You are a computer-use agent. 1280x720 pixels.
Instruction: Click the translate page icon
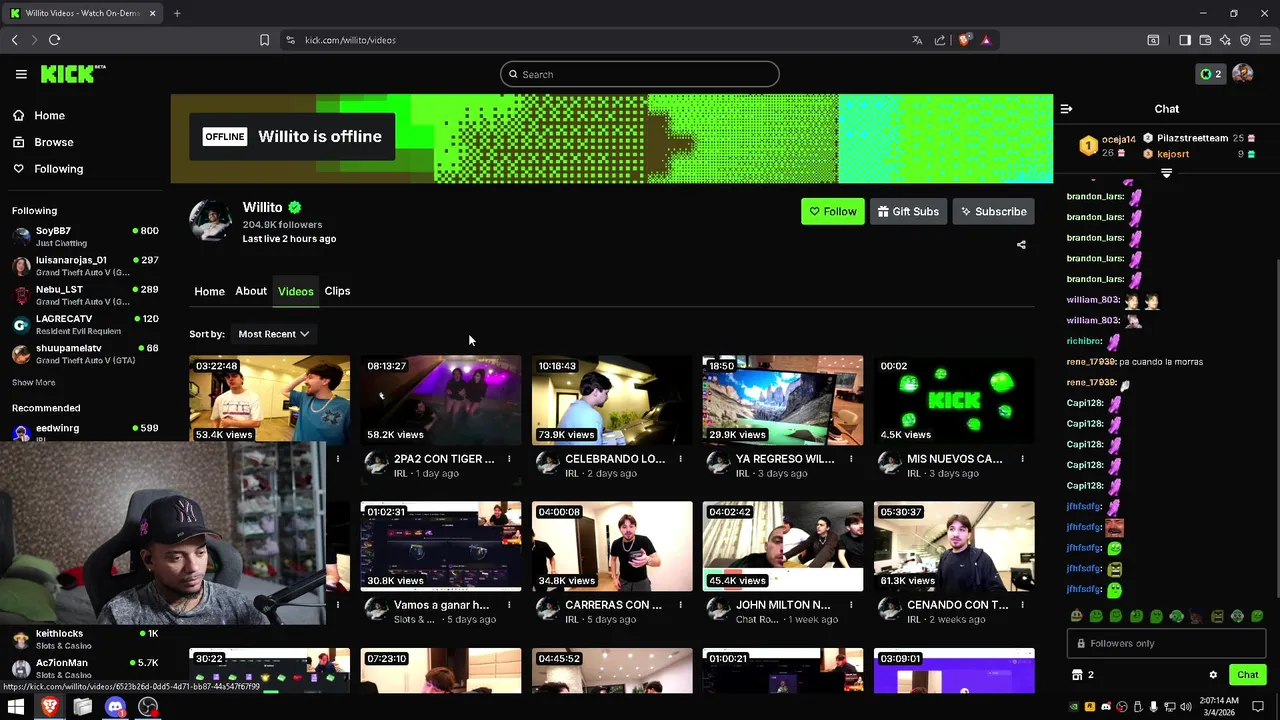pos(917,40)
